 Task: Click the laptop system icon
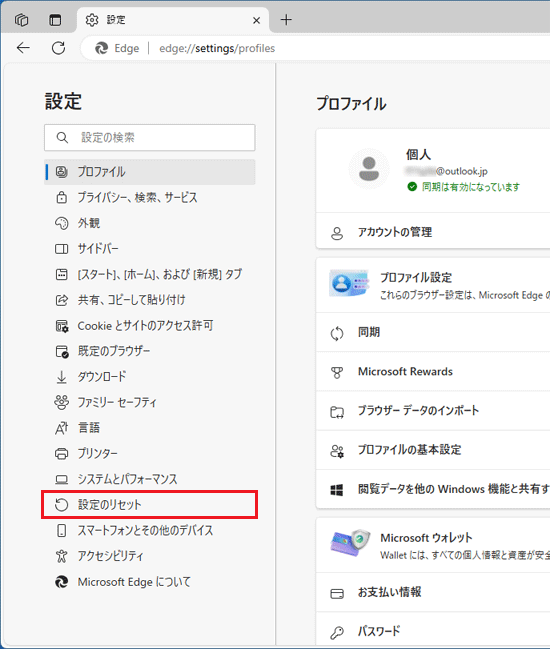point(62,479)
